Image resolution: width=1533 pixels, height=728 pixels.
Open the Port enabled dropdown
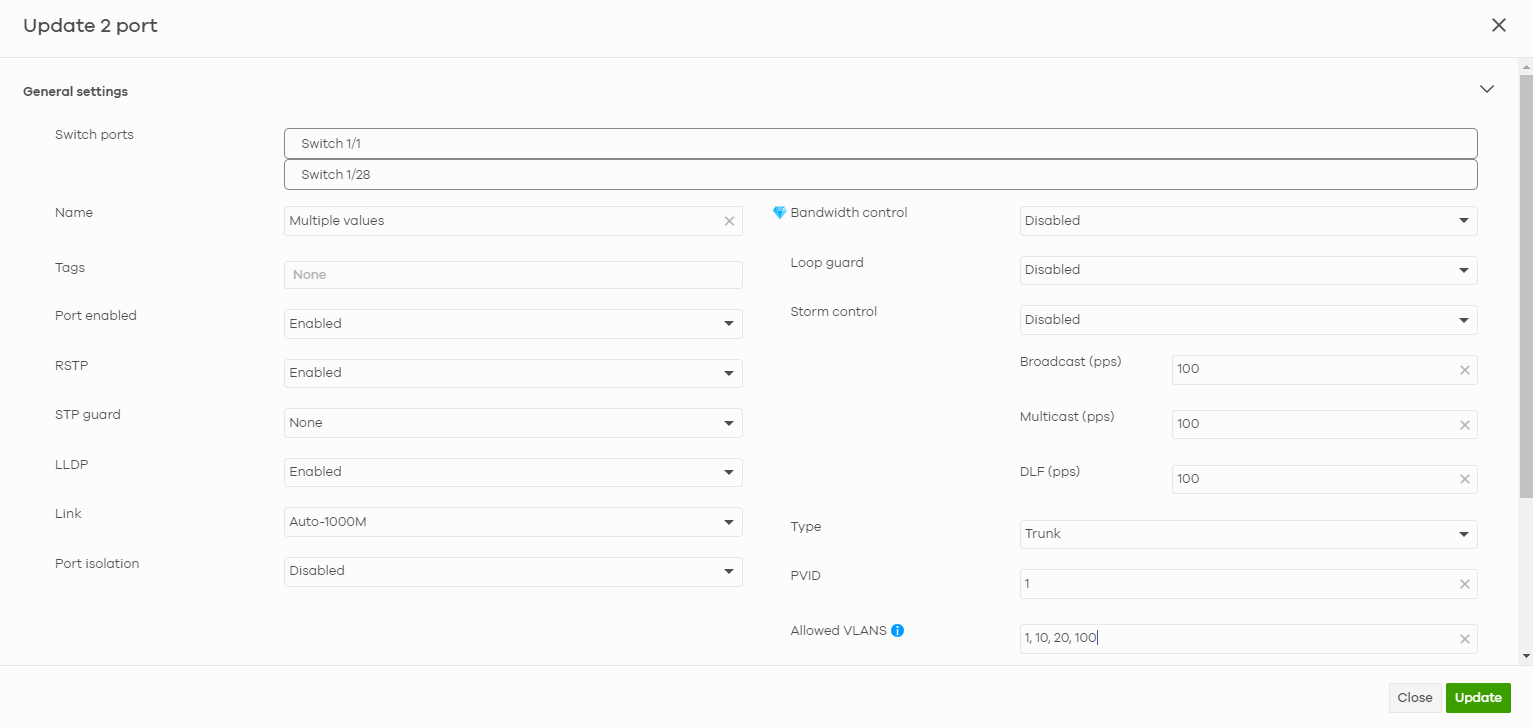click(x=512, y=324)
